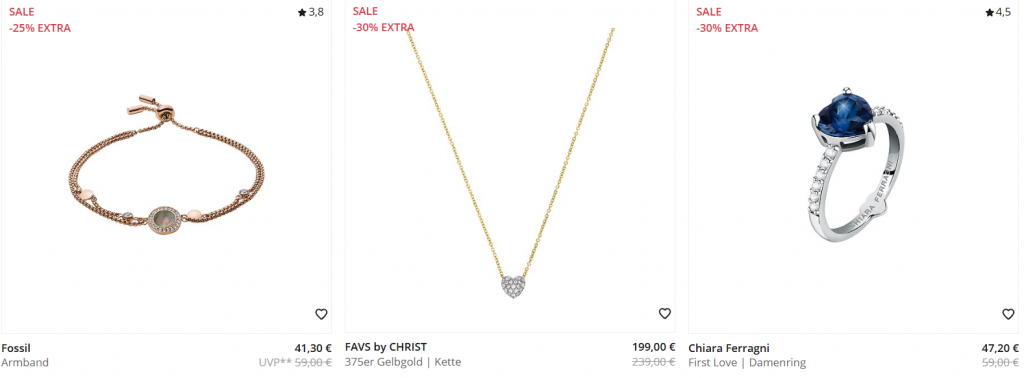The height and width of the screenshot is (378, 1024).
Task: Click the -30% EXTRA badge on the necklace
Action: click(x=383, y=27)
